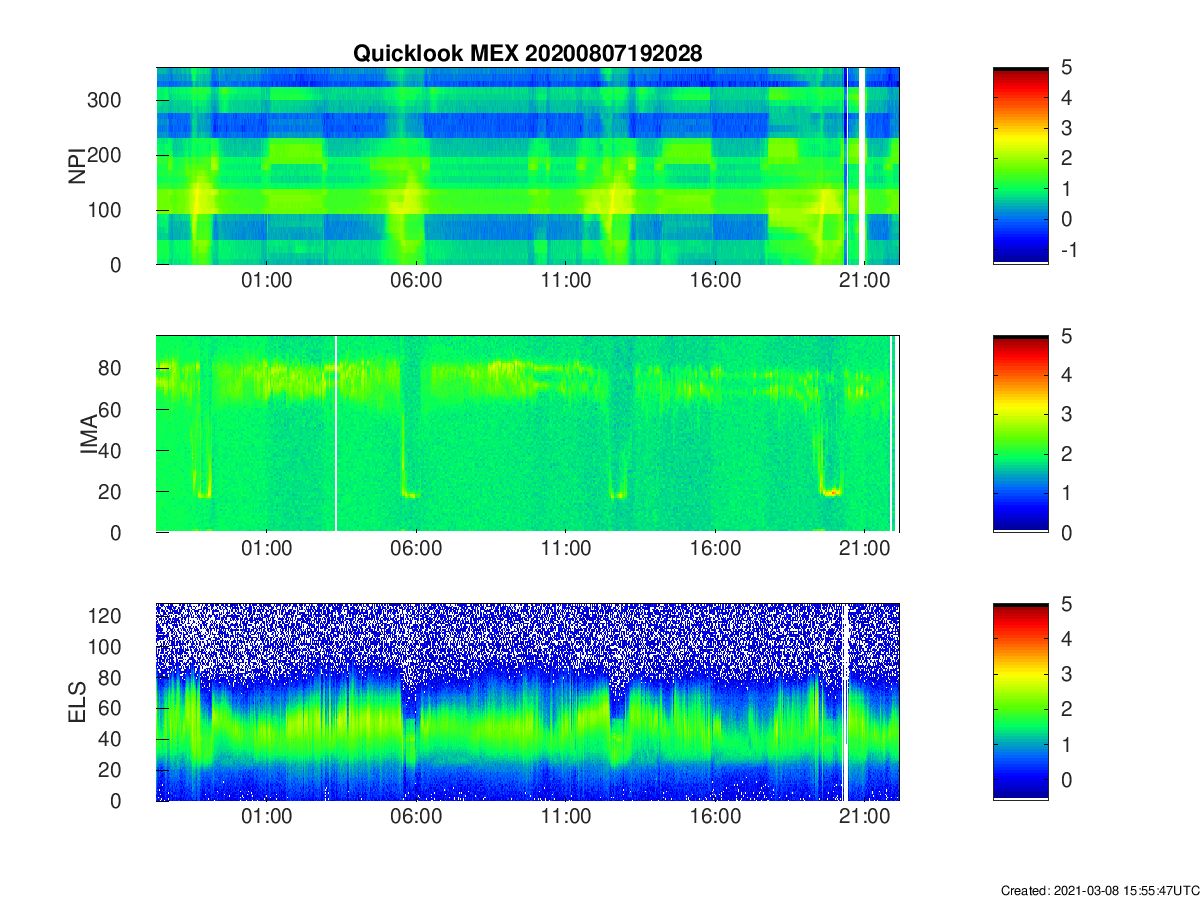Click the "16:00" time tick under NPI panel
The height and width of the screenshot is (900, 1200).
click(716, 281)
